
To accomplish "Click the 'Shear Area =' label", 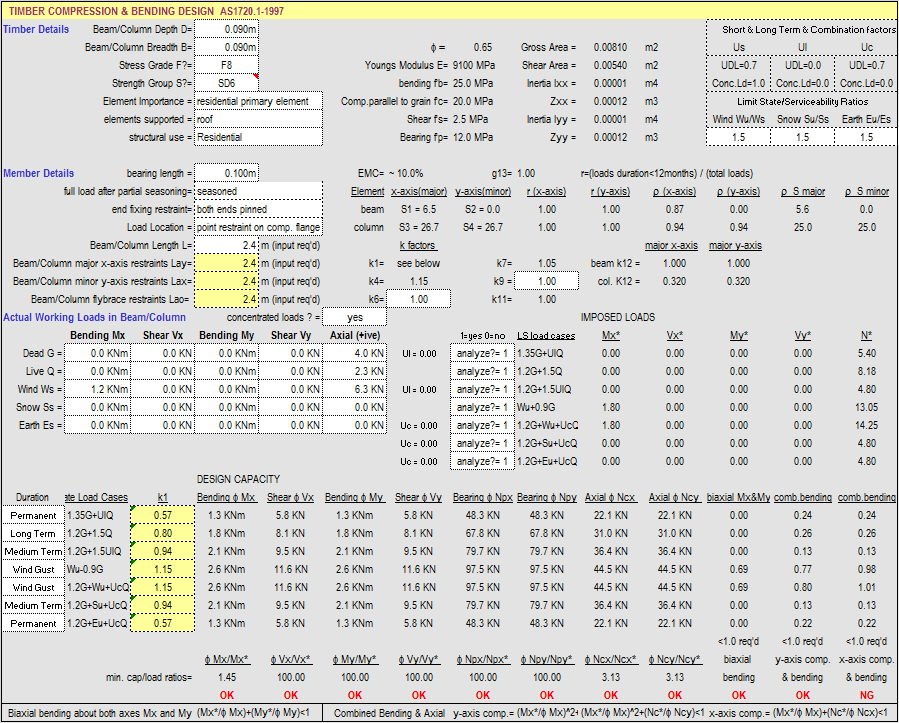I will (549, 65).
